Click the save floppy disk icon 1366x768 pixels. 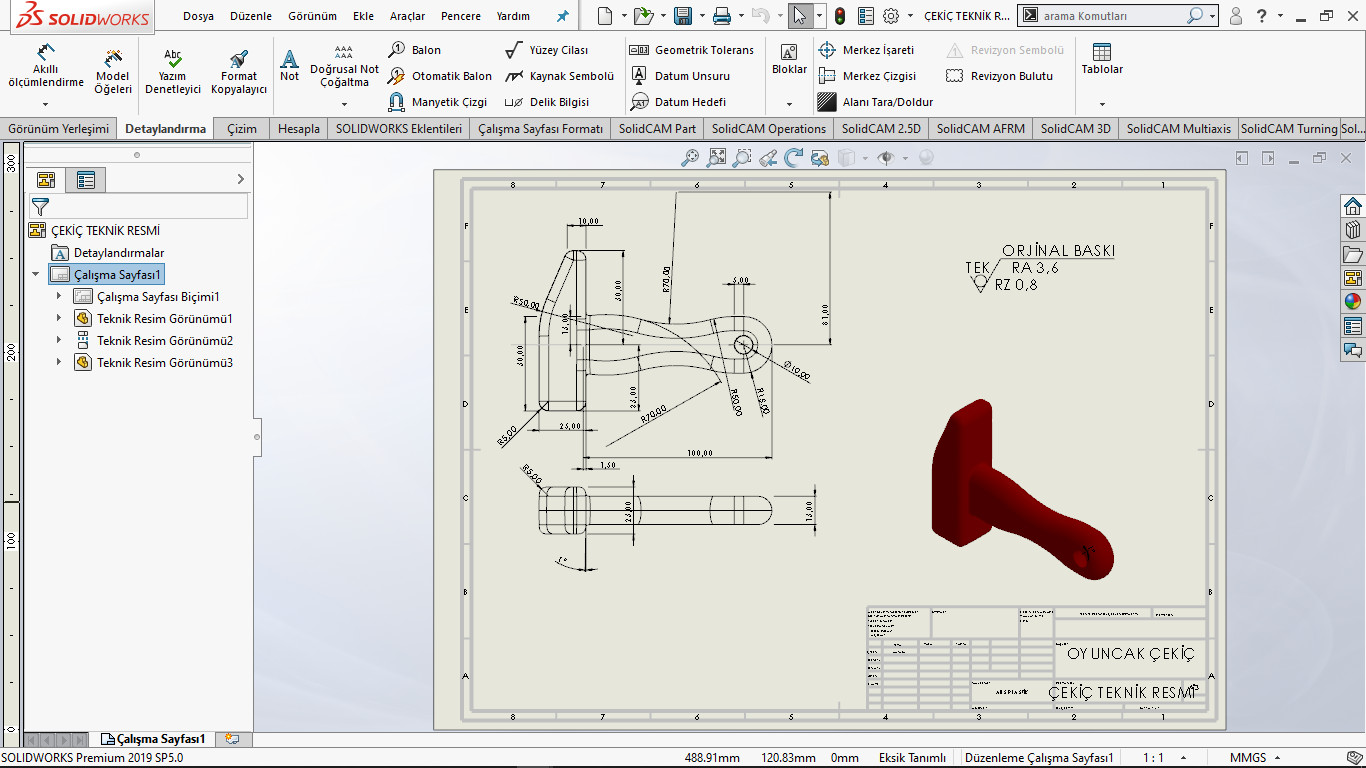click(x=683, y=16)
